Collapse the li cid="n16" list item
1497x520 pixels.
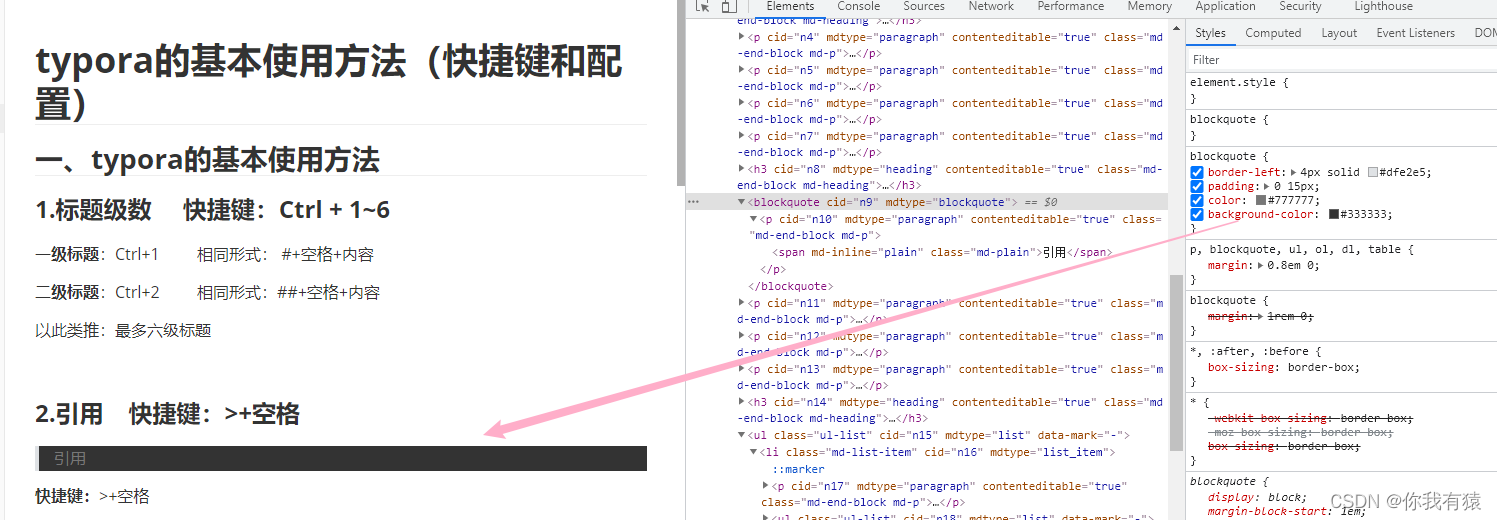(755, 452)
